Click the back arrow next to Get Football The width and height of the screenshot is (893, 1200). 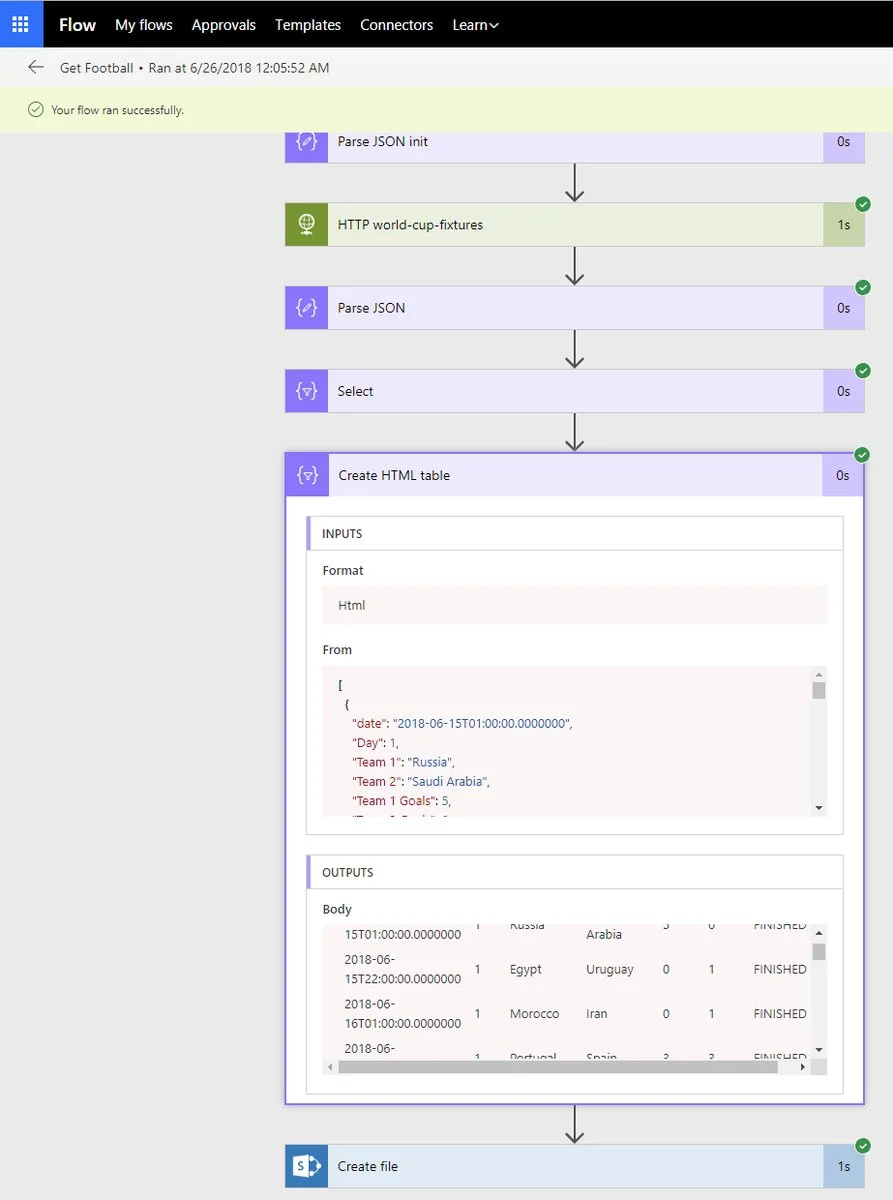[36, 68]
